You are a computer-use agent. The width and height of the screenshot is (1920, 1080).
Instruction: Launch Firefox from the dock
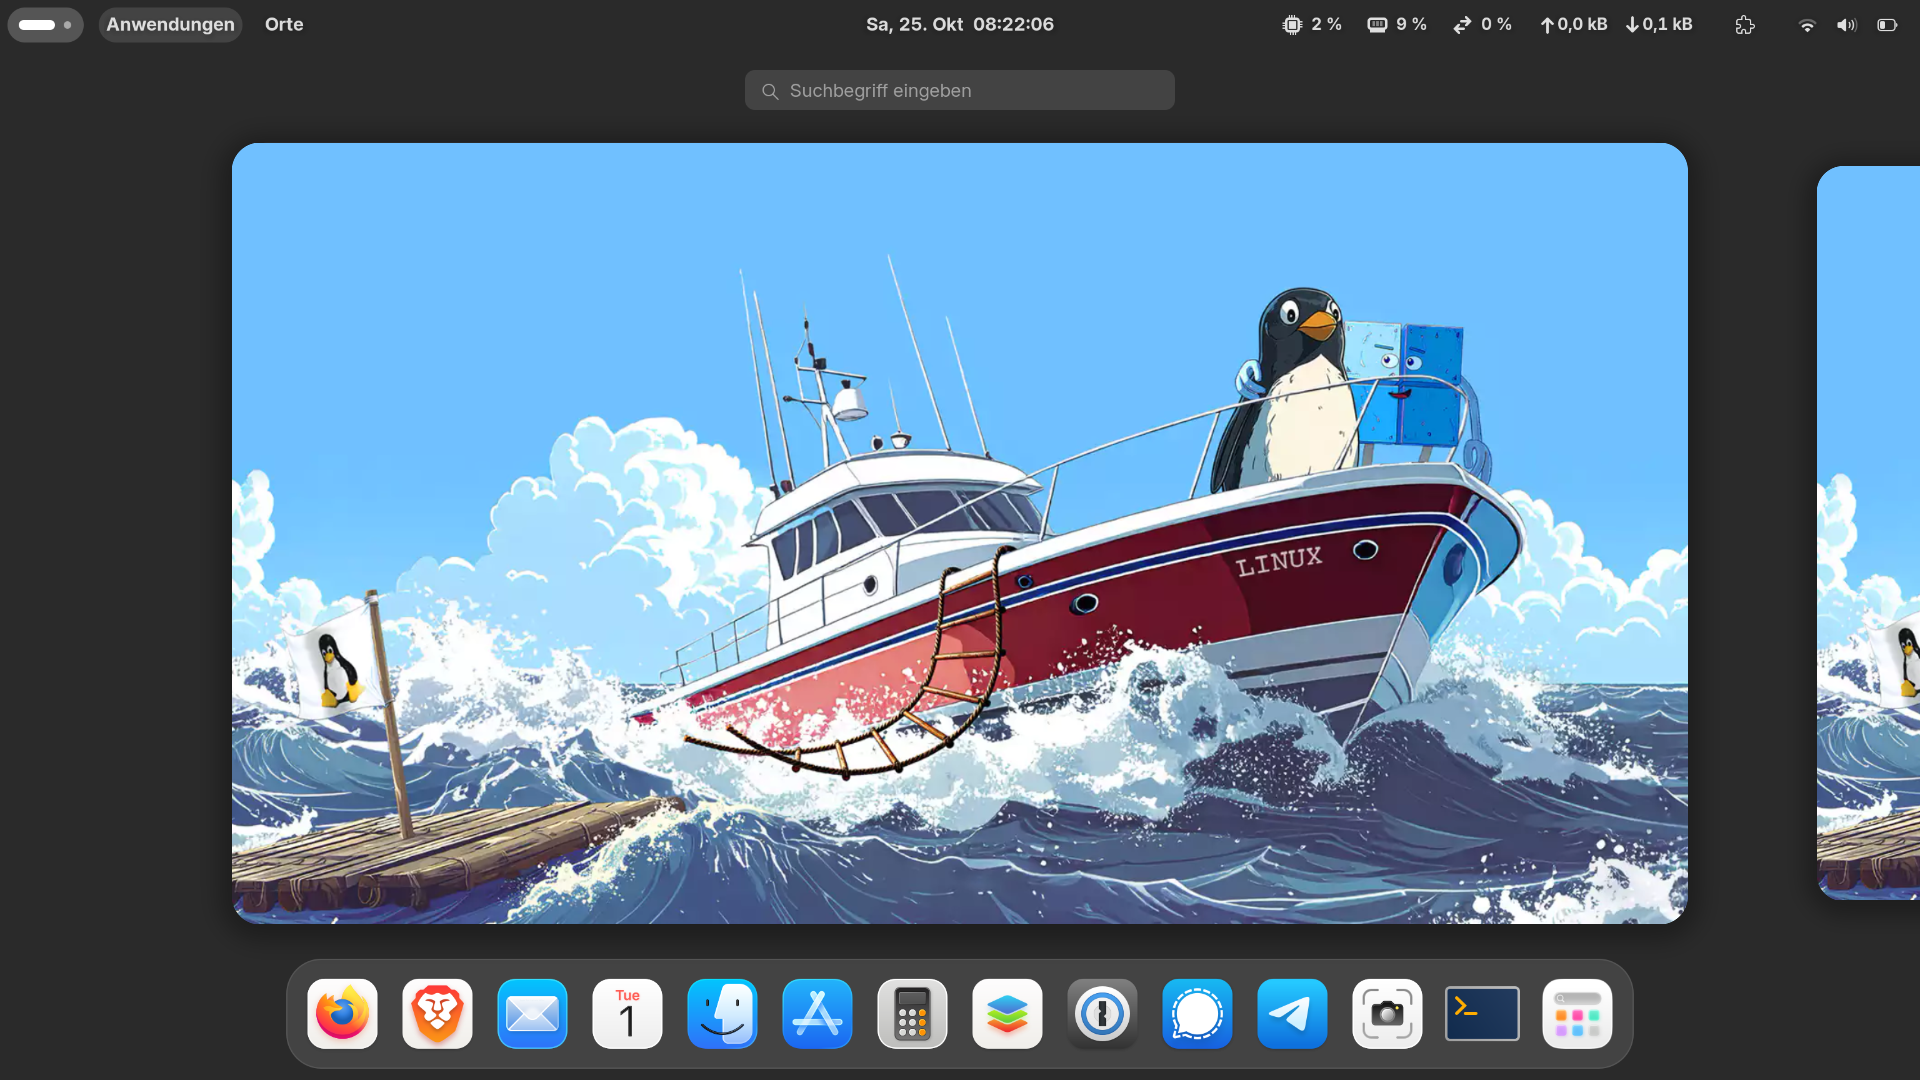coord(342,1014)
